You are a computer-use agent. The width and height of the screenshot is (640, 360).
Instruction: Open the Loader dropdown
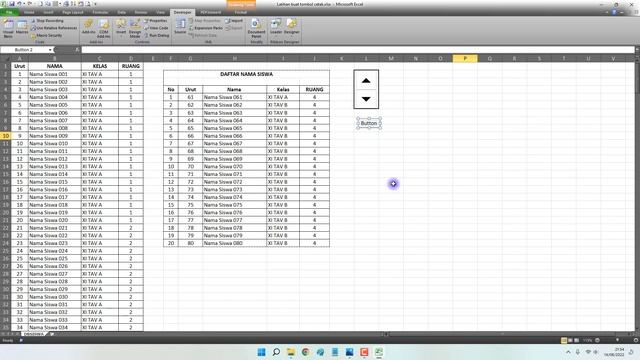click(x=276, y=27)
